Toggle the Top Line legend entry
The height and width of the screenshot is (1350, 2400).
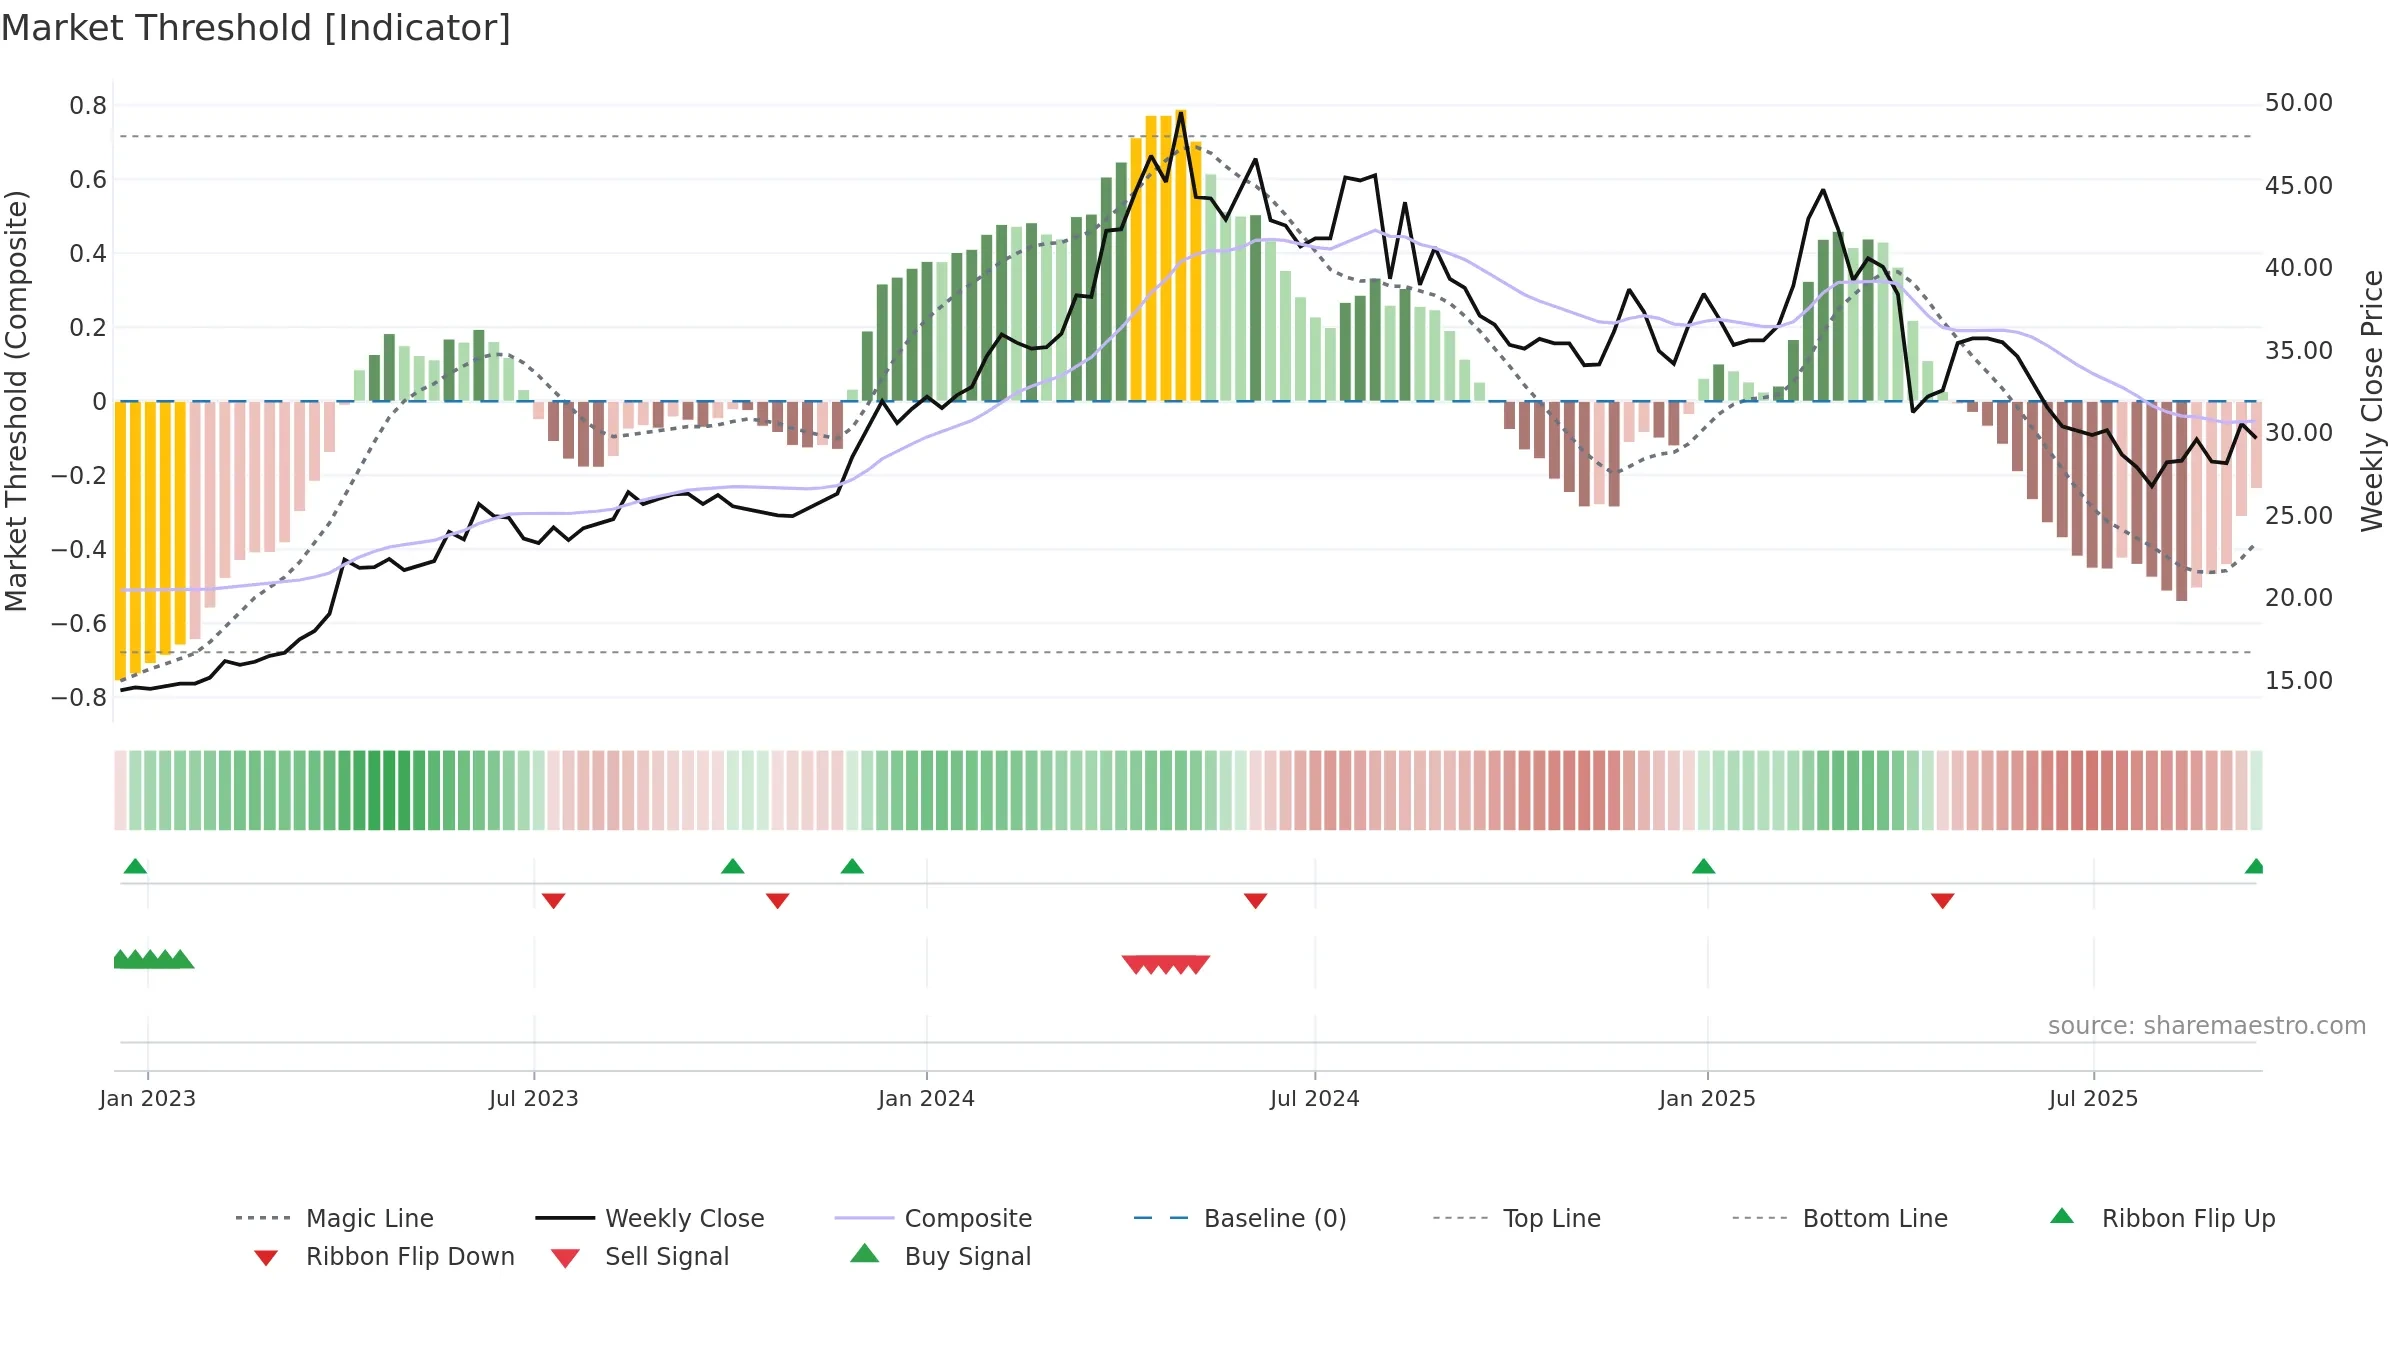pos(1516,1218)
